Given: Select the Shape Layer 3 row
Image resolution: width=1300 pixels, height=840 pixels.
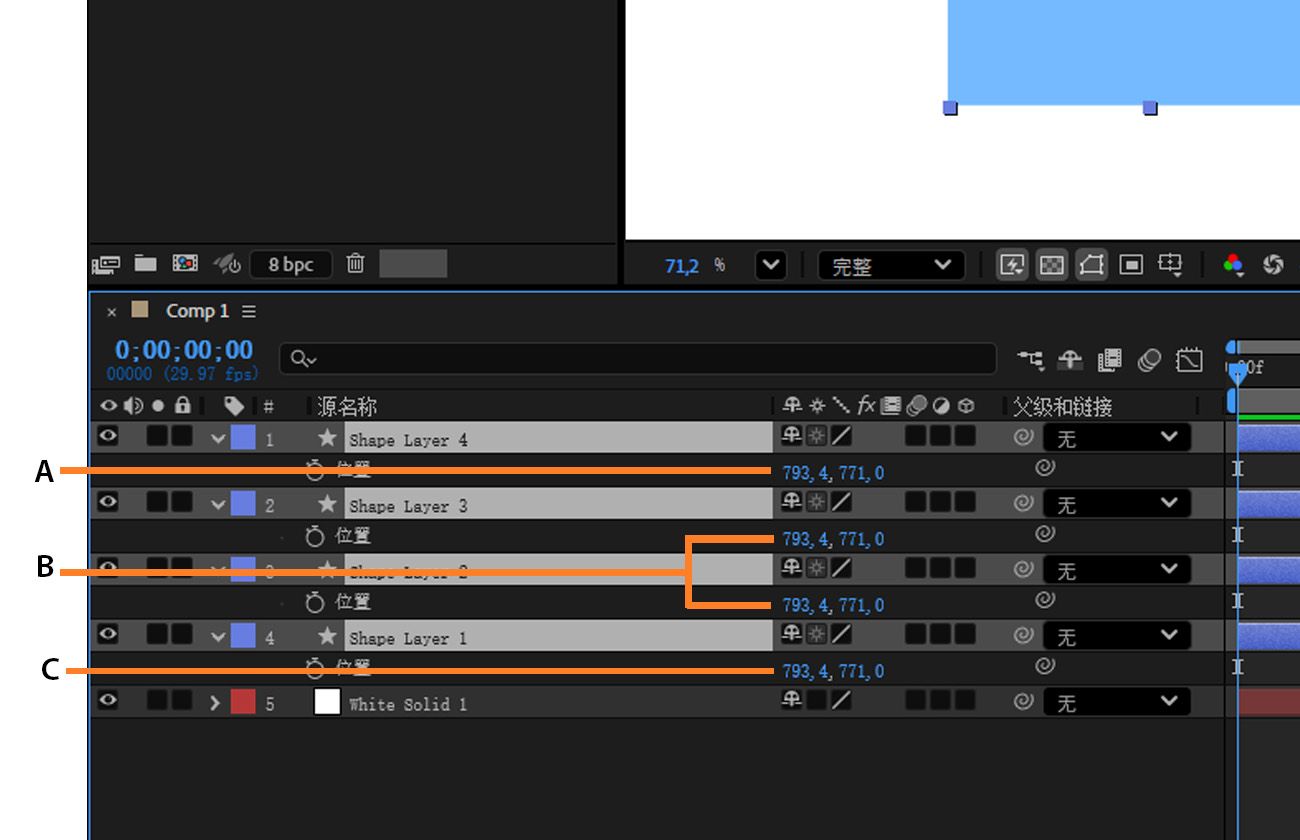Looking at the screenshot, I should tap(558, 503).
